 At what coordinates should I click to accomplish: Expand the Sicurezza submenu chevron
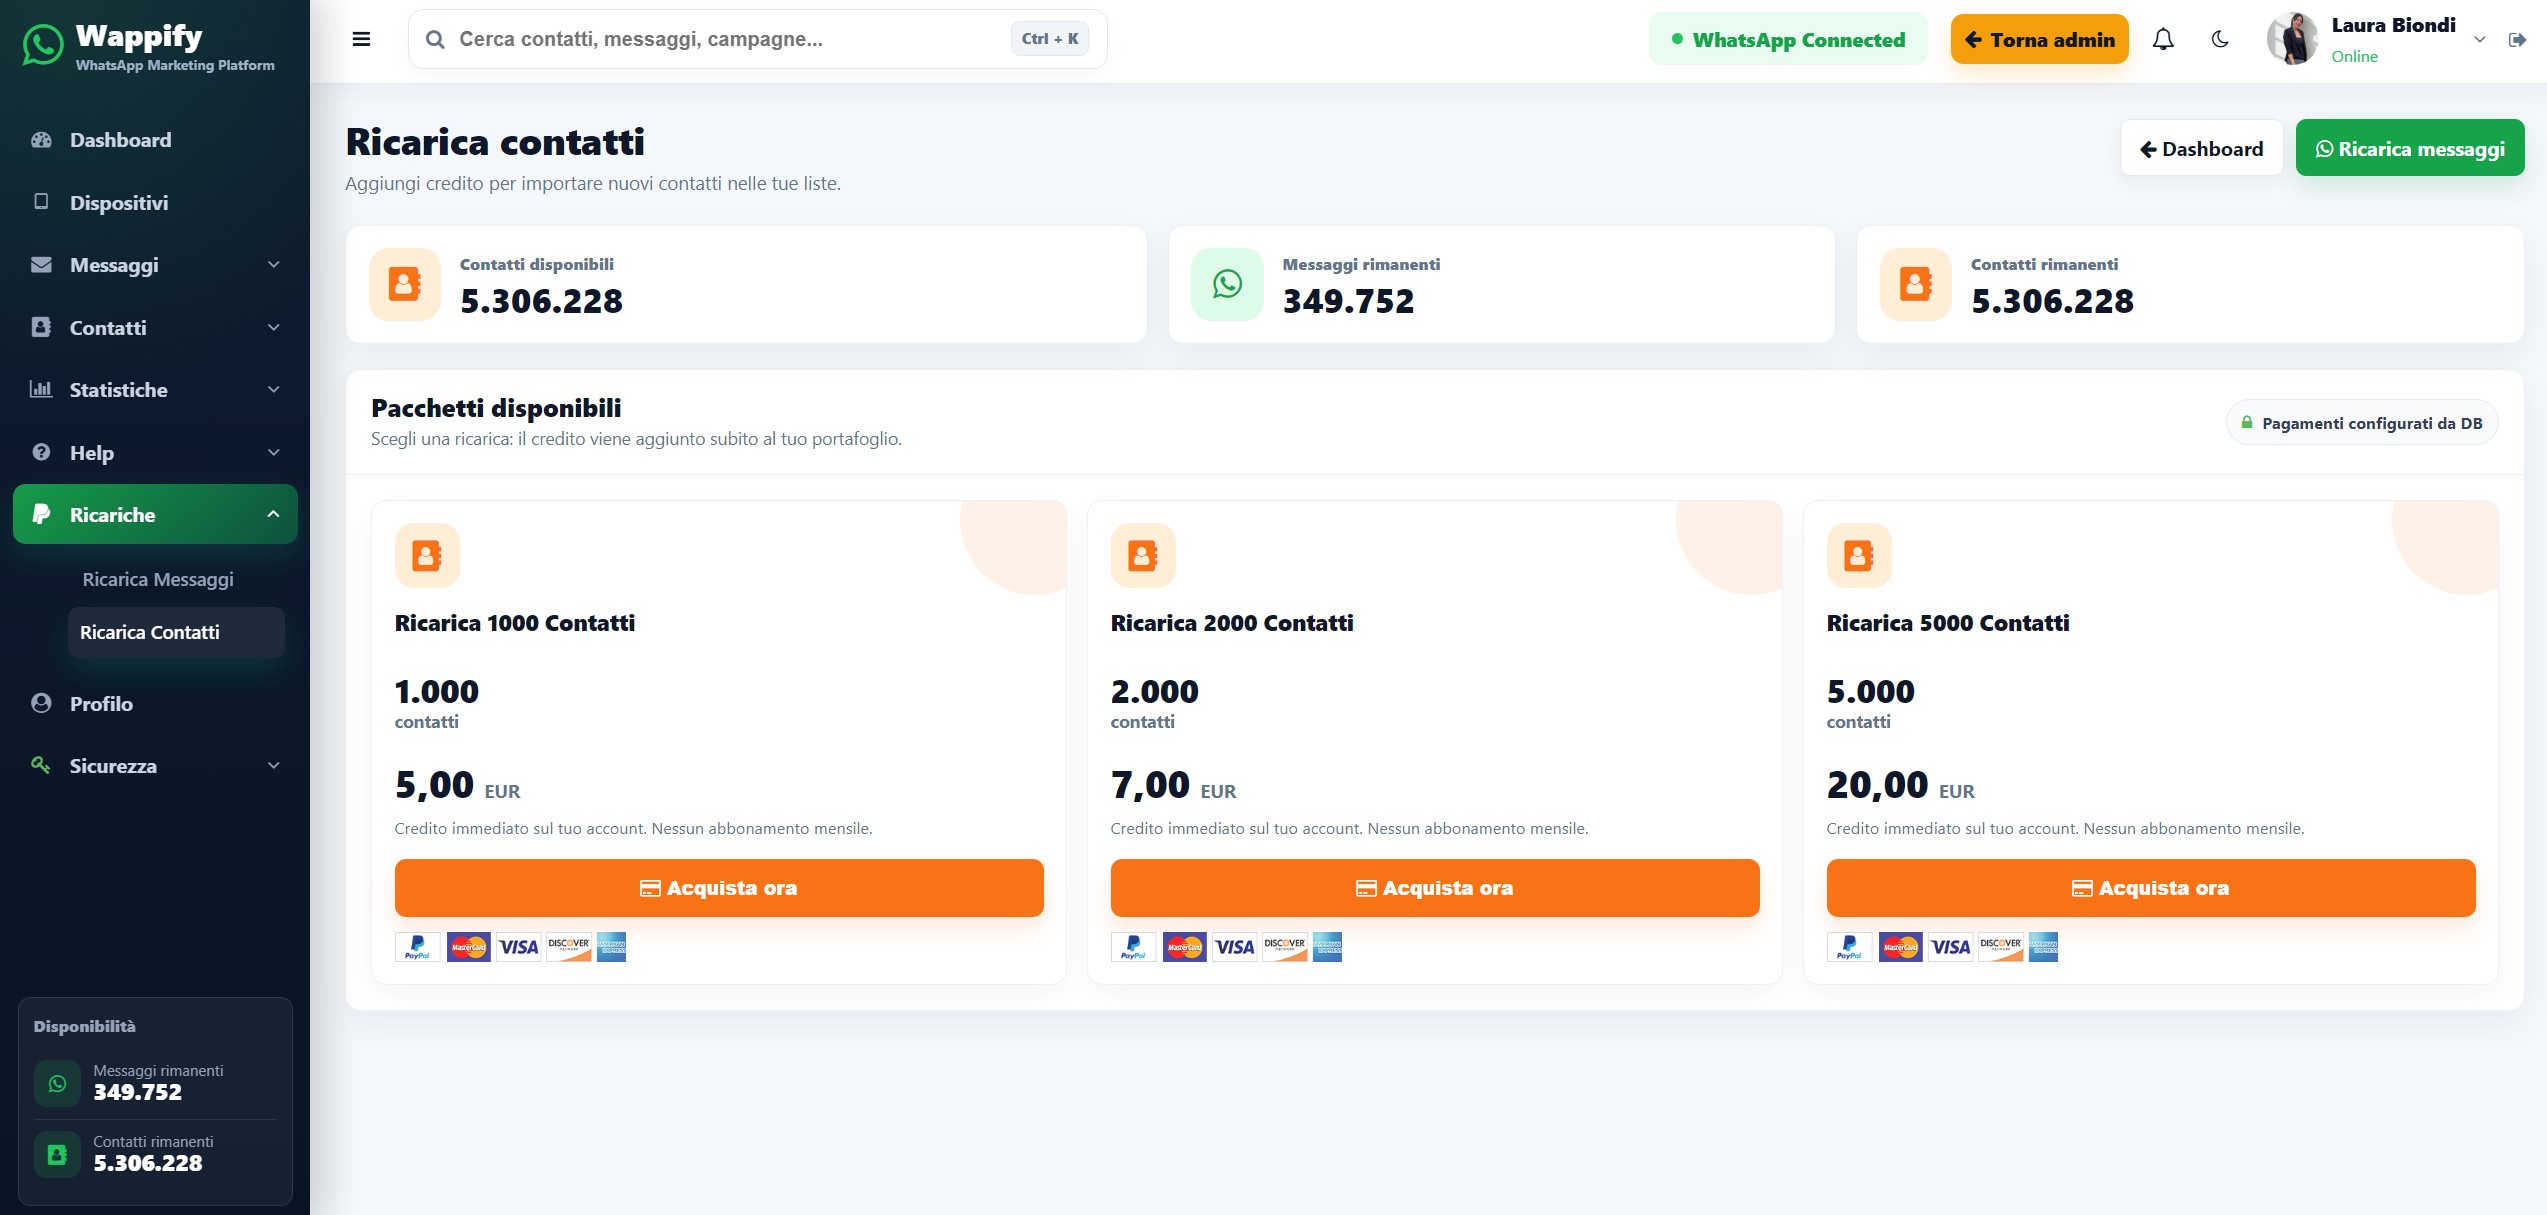(x=274, y=765)
